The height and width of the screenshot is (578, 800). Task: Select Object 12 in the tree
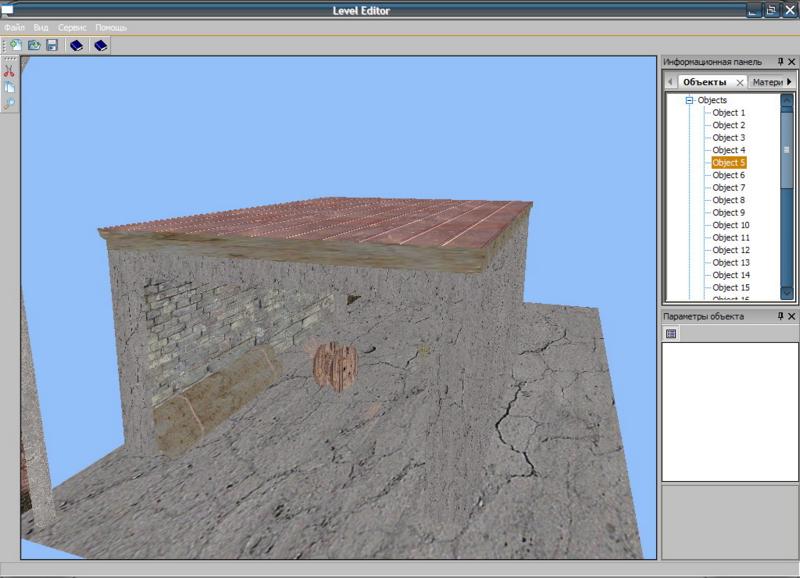coord(731,250)
